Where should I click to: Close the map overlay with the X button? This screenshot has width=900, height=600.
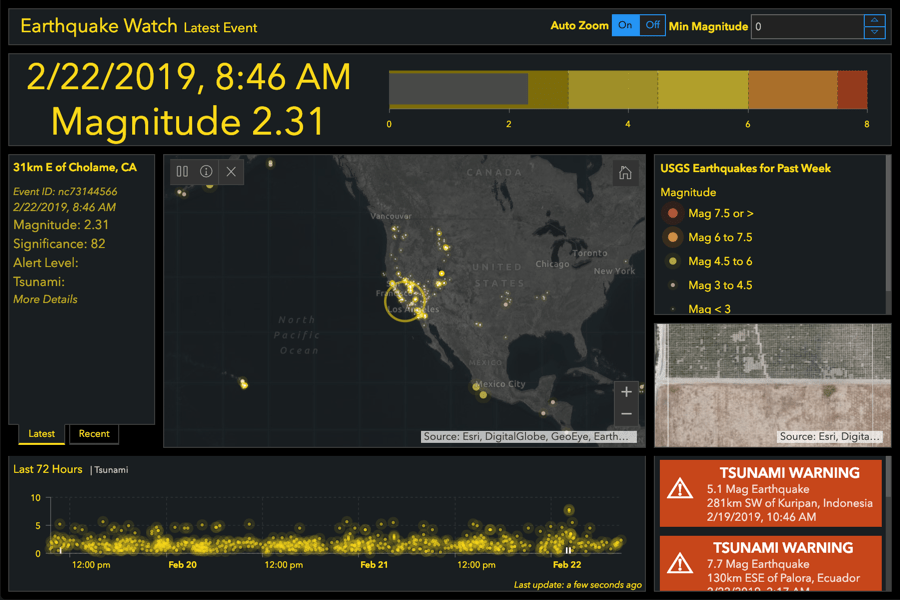(230, 171)
